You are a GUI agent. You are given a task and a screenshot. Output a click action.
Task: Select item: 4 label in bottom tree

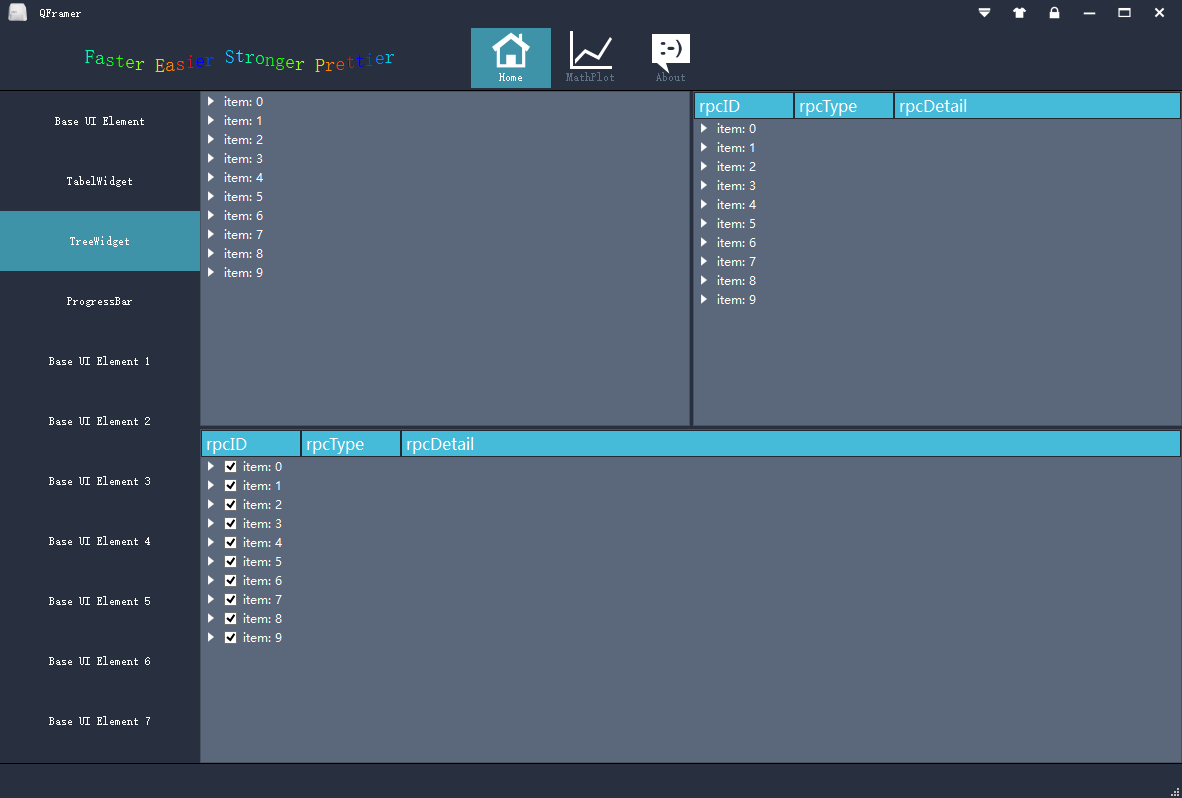[262, 543]
